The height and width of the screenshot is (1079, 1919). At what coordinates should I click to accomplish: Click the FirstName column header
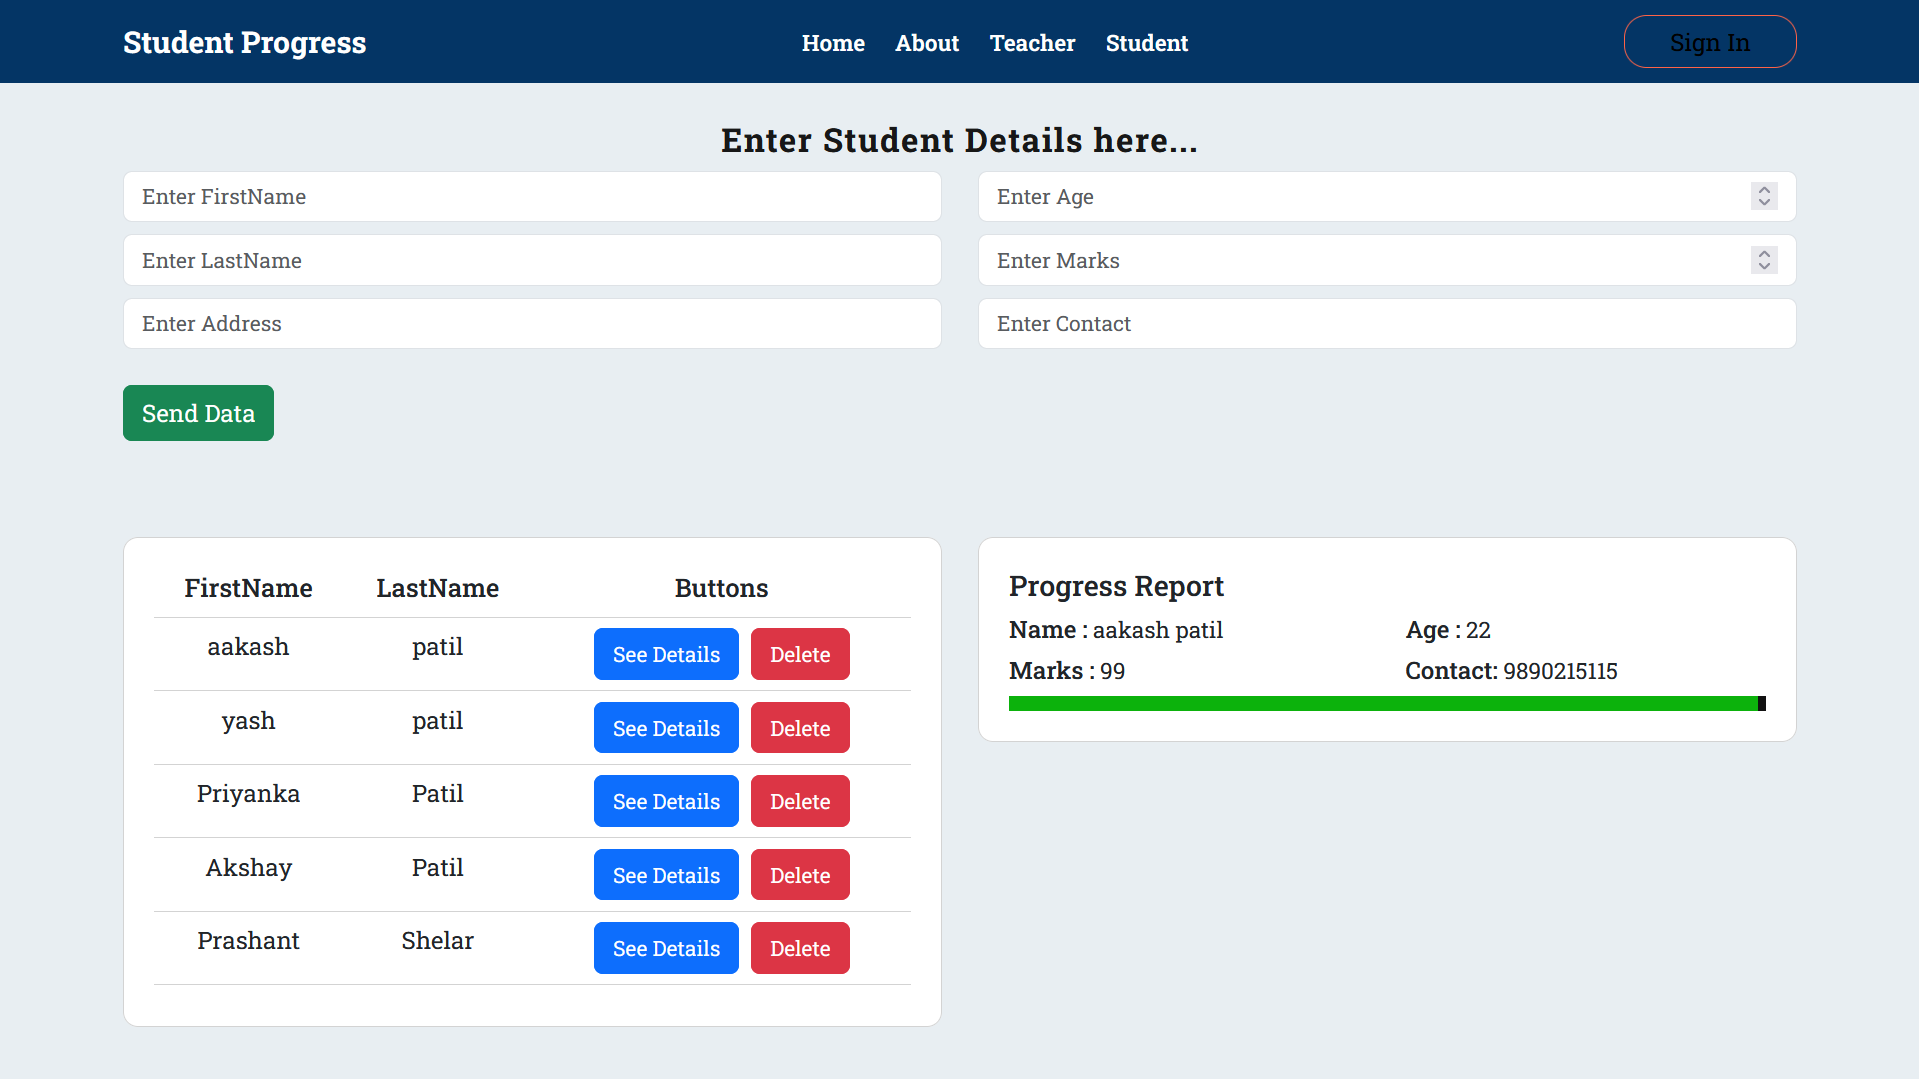[x=248, y=588]
